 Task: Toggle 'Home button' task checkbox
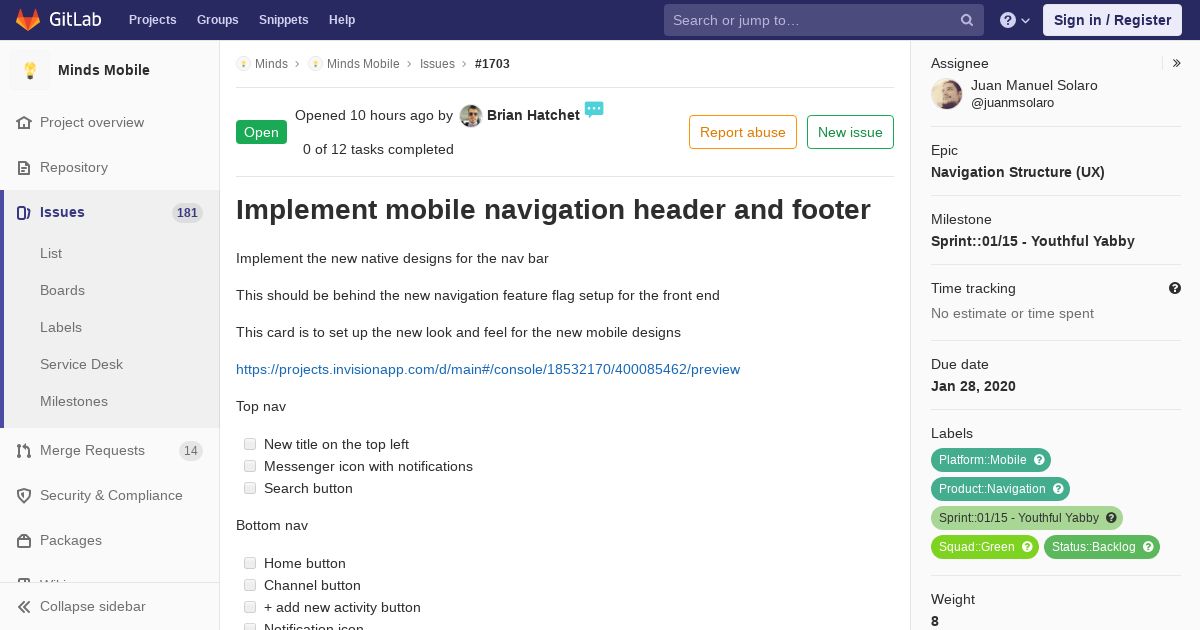point(250,563)
